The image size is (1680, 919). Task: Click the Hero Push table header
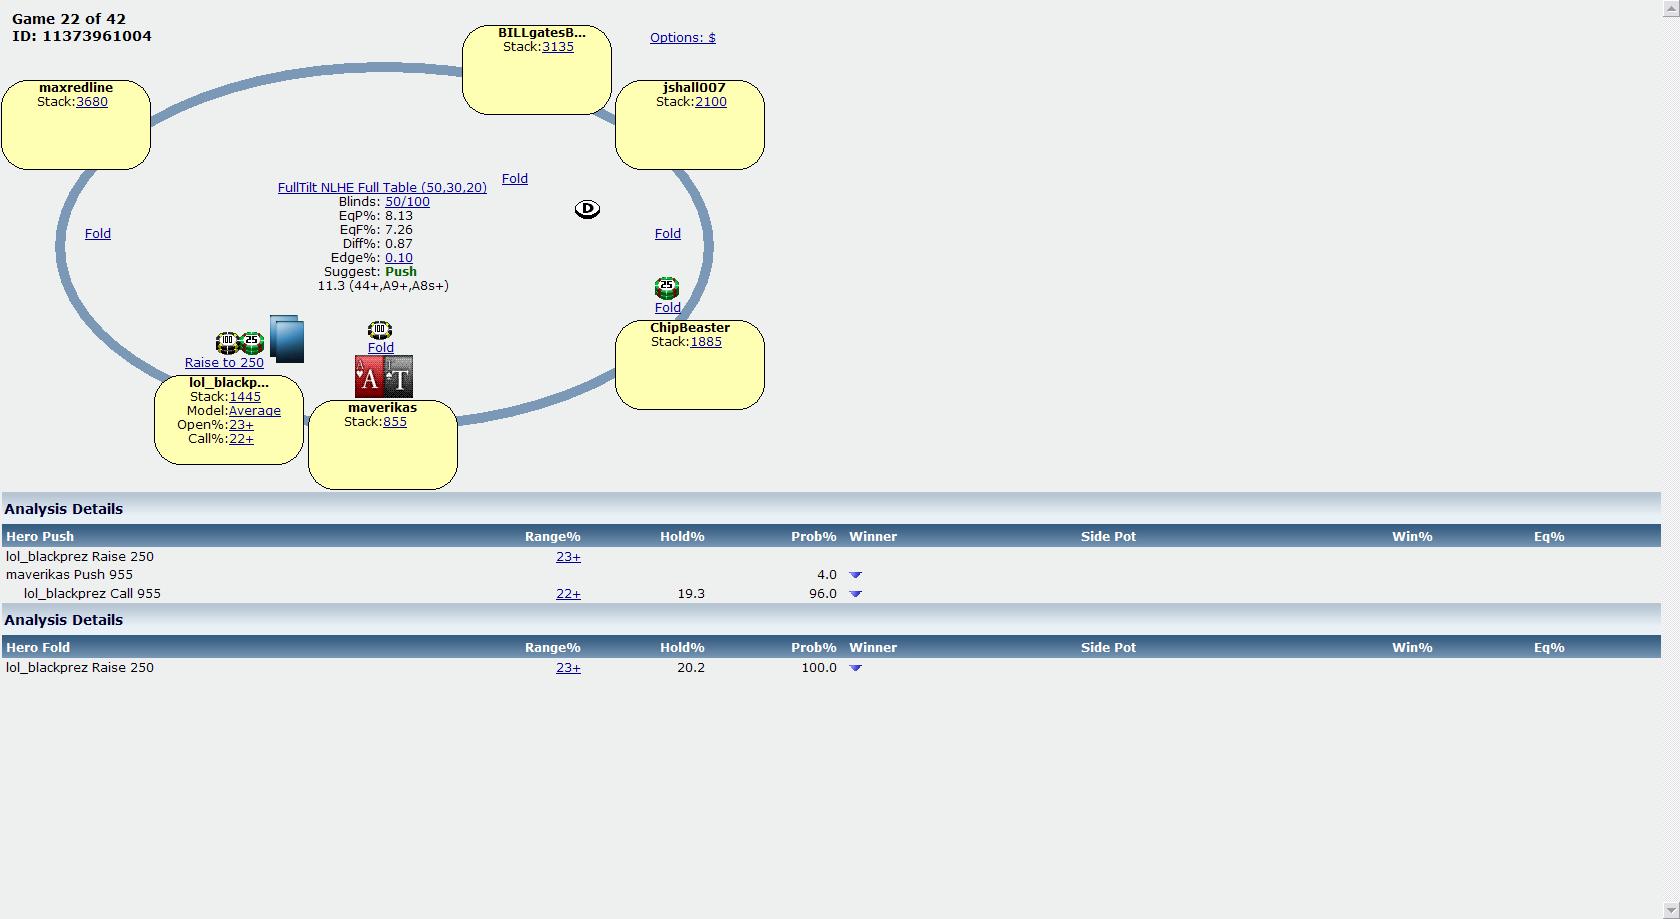[40, 537]
